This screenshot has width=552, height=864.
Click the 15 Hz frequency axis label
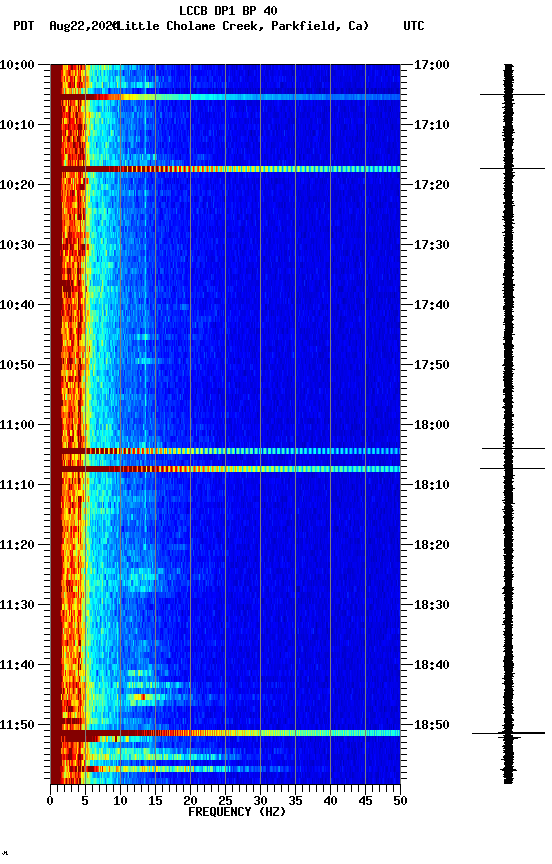[x=155, y=801]
